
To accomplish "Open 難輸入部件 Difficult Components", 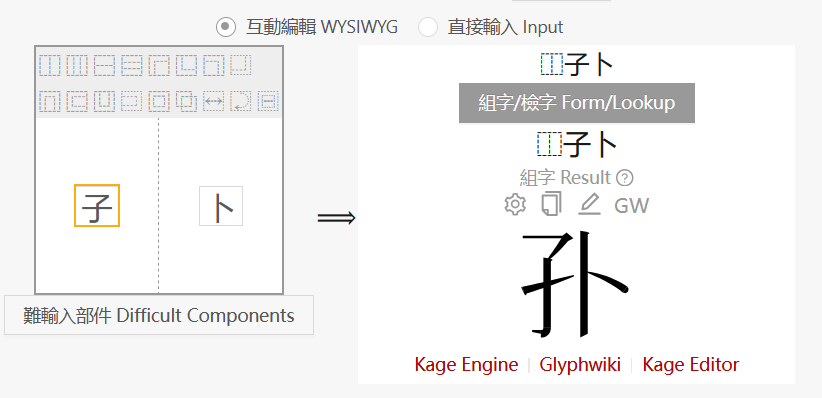I will pyautogui.click(x=159, y=315).
